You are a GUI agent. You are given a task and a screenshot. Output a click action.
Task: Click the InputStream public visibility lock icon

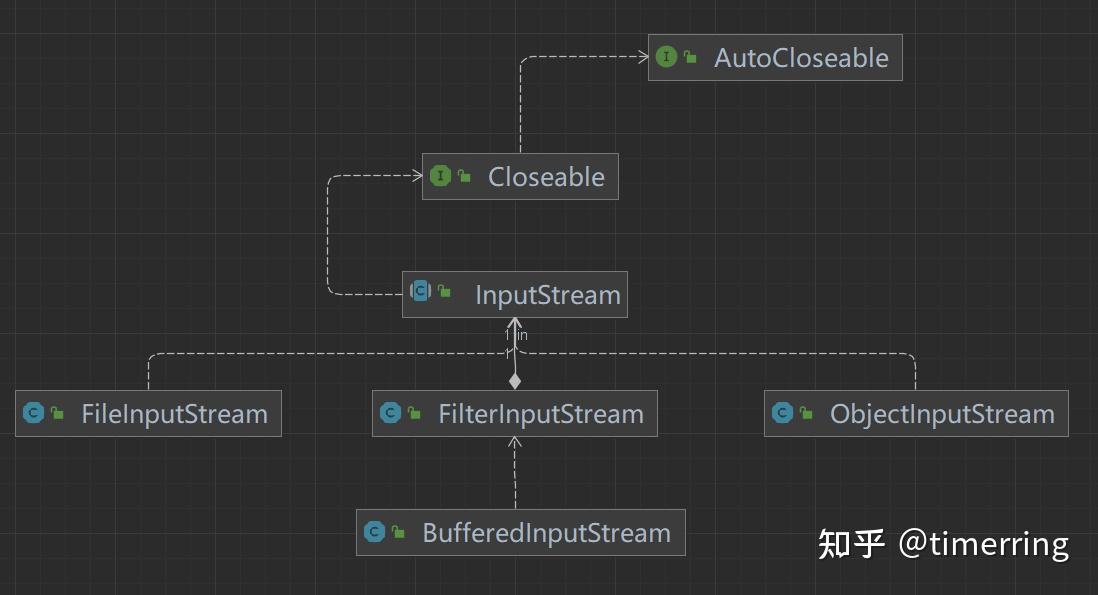pyautogui.click(x=445, y=290)
